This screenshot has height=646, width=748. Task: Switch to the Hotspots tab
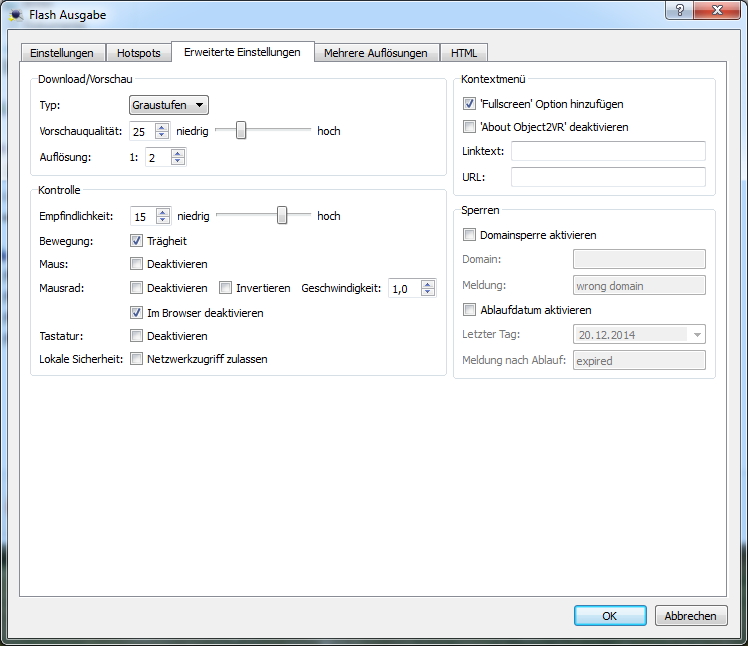click(139, 53)
